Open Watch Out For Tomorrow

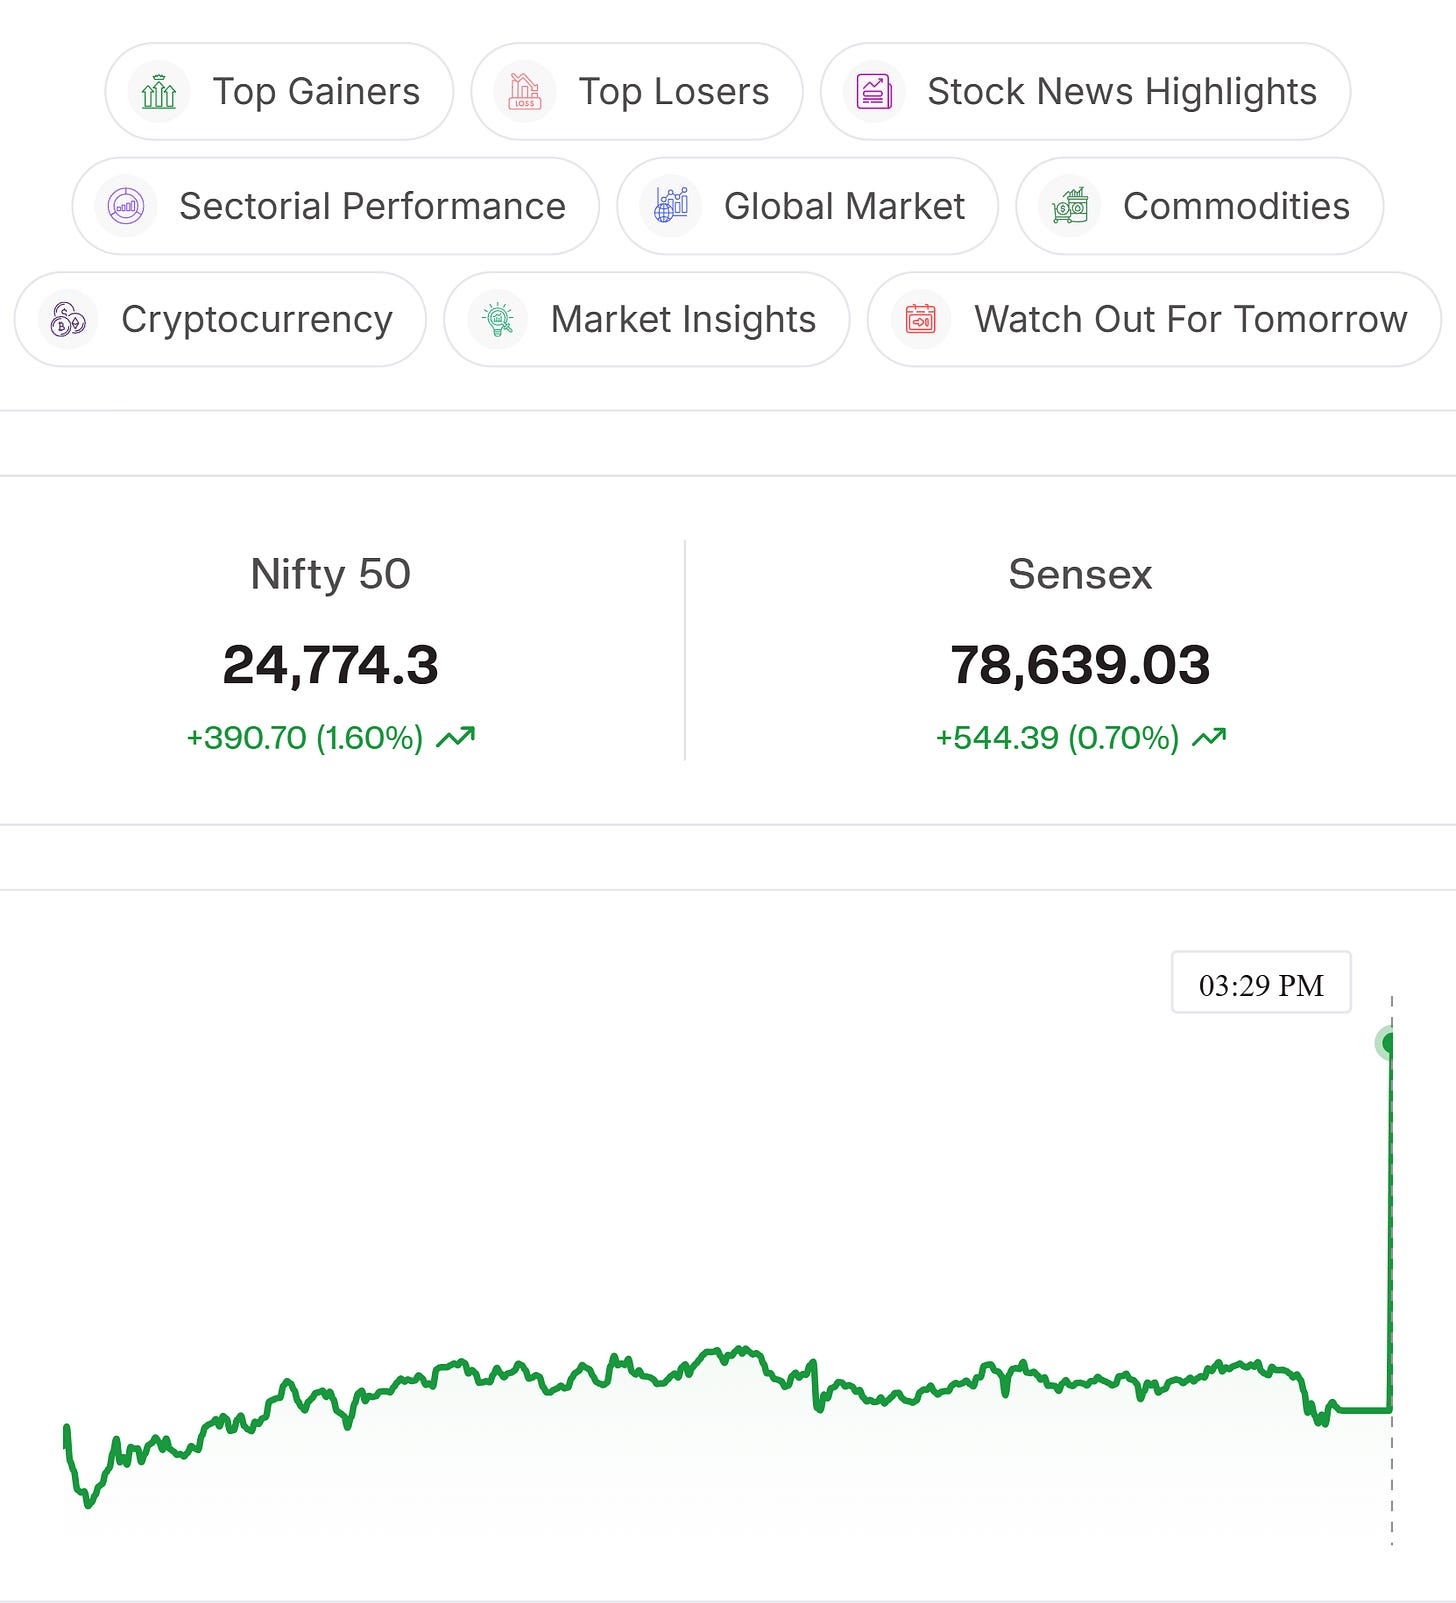pos(1154,320)
